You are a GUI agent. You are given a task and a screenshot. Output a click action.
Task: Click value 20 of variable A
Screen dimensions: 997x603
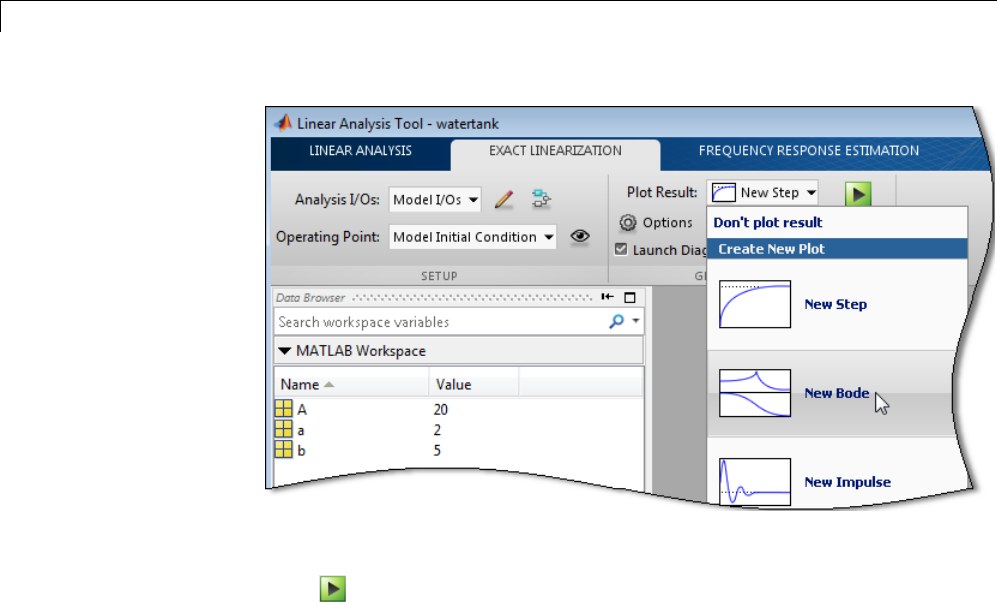(x=441, y=410)
